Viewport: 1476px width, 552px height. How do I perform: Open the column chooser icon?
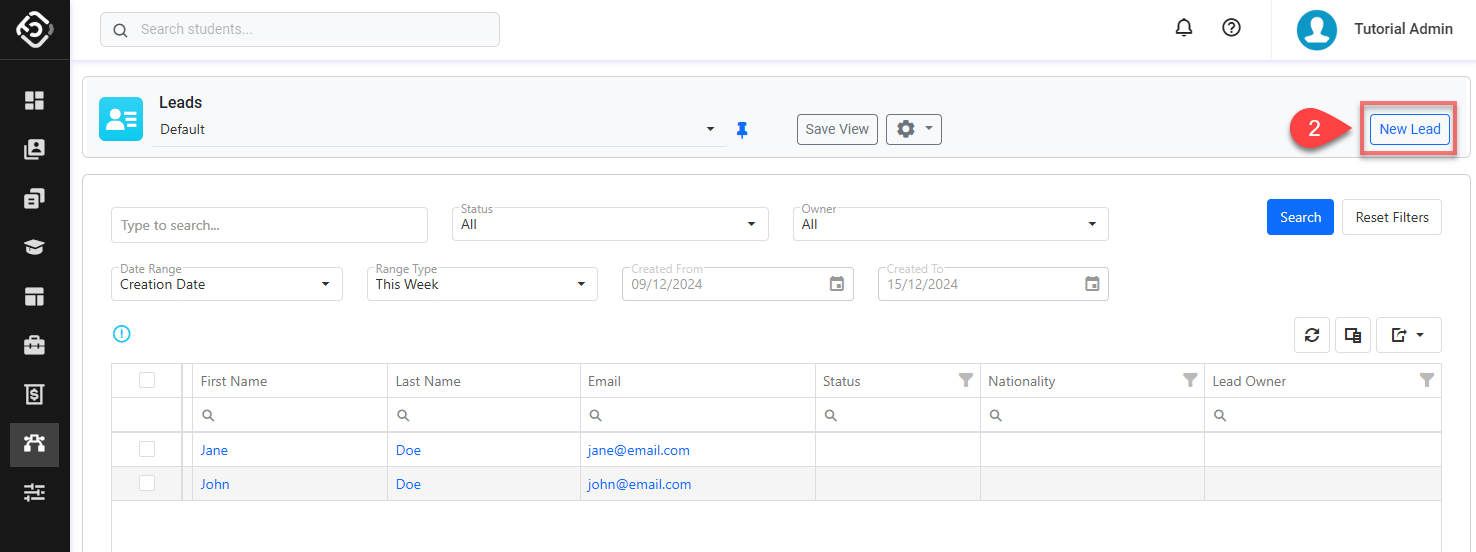1353,336
